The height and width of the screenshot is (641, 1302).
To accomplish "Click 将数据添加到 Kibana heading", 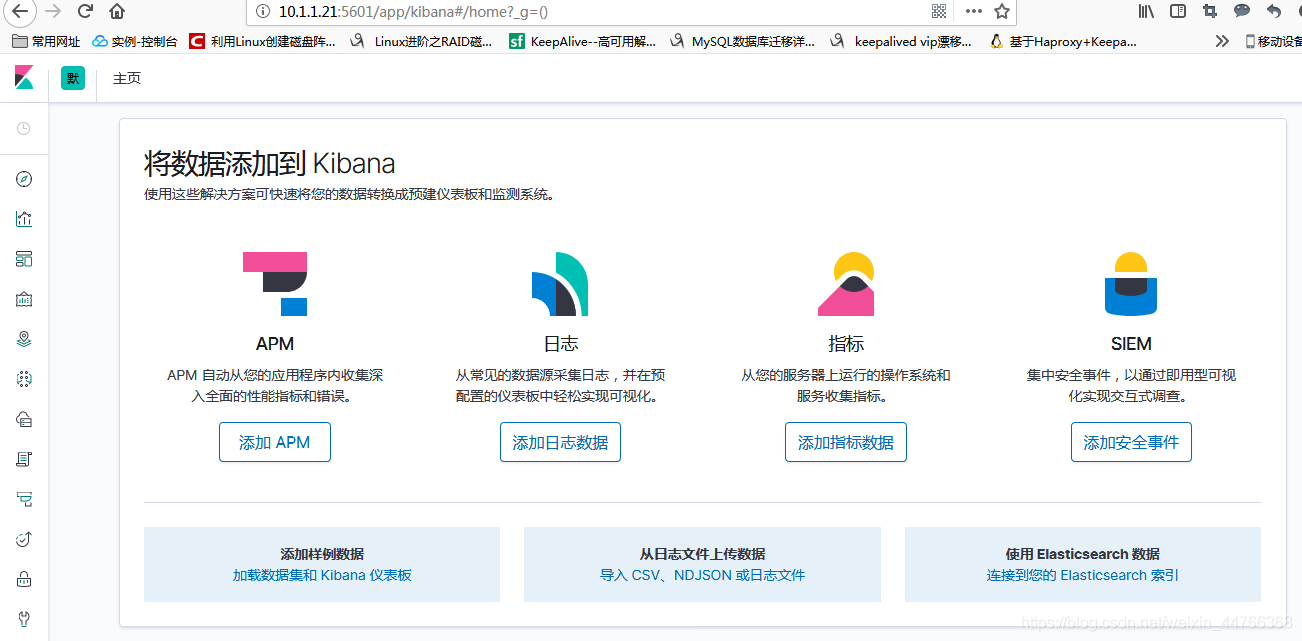I will click(270, 163).
